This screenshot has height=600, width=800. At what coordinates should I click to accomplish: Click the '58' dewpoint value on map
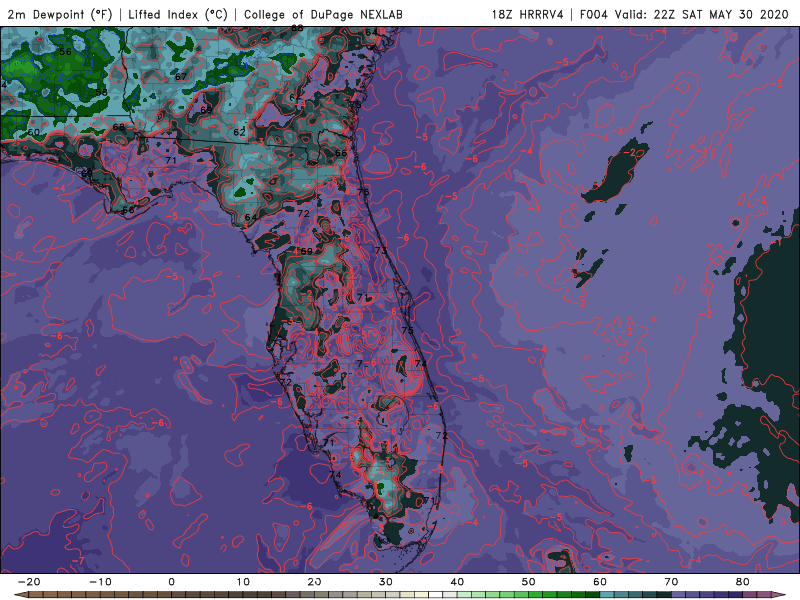102,92
